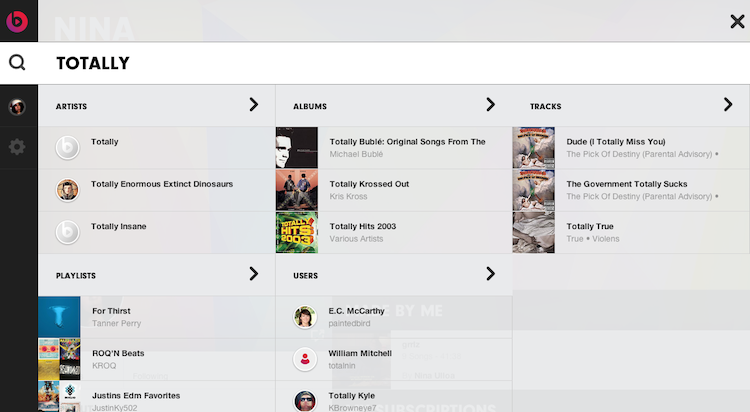Expand the Albums results chevron
This screenshot has width=750, height=412.
pyautogui.click(x=490, y=105)
